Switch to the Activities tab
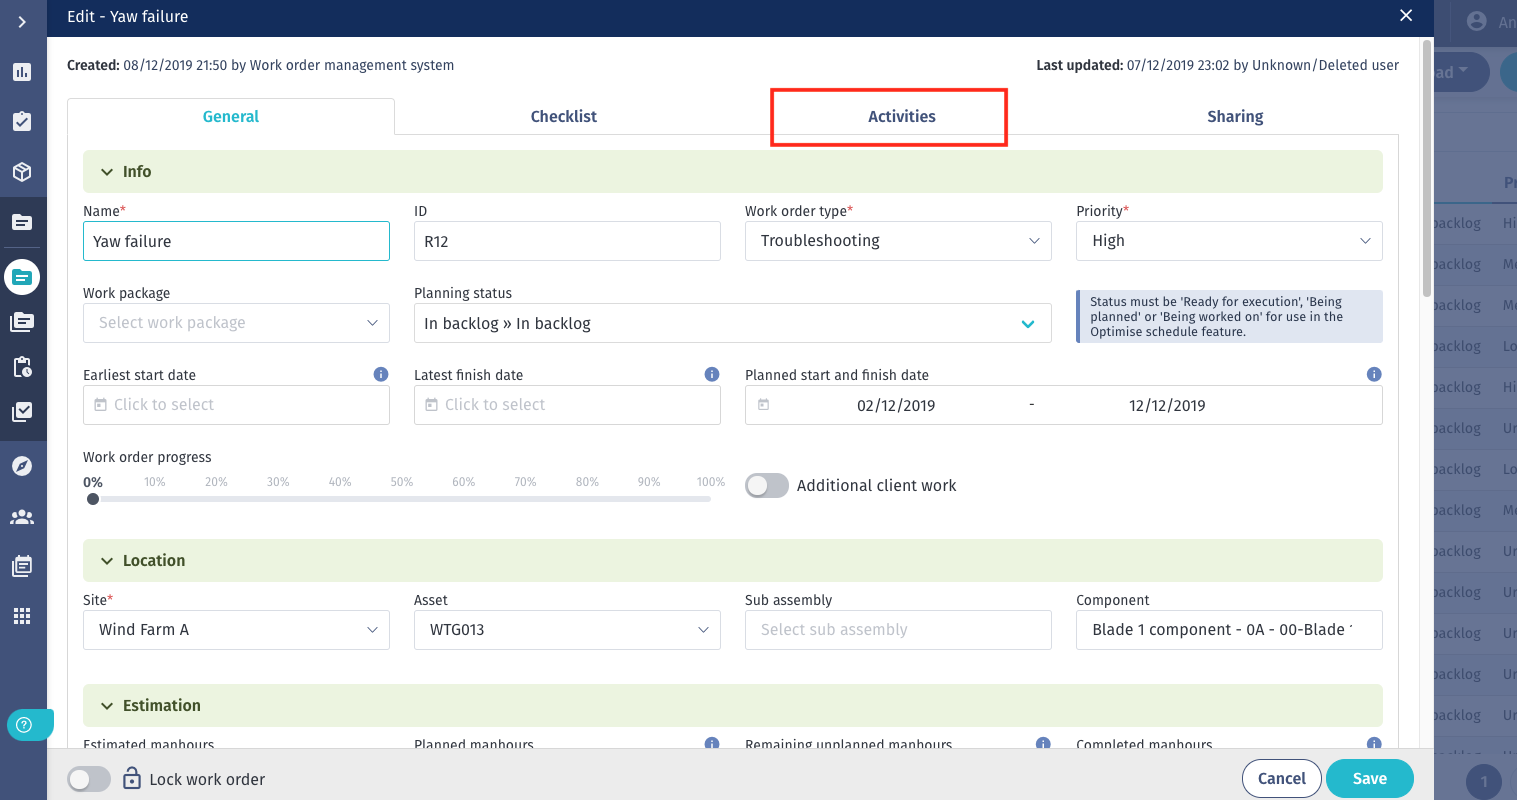This screenshot has height=800, width=1517. [x=902, y=116]
